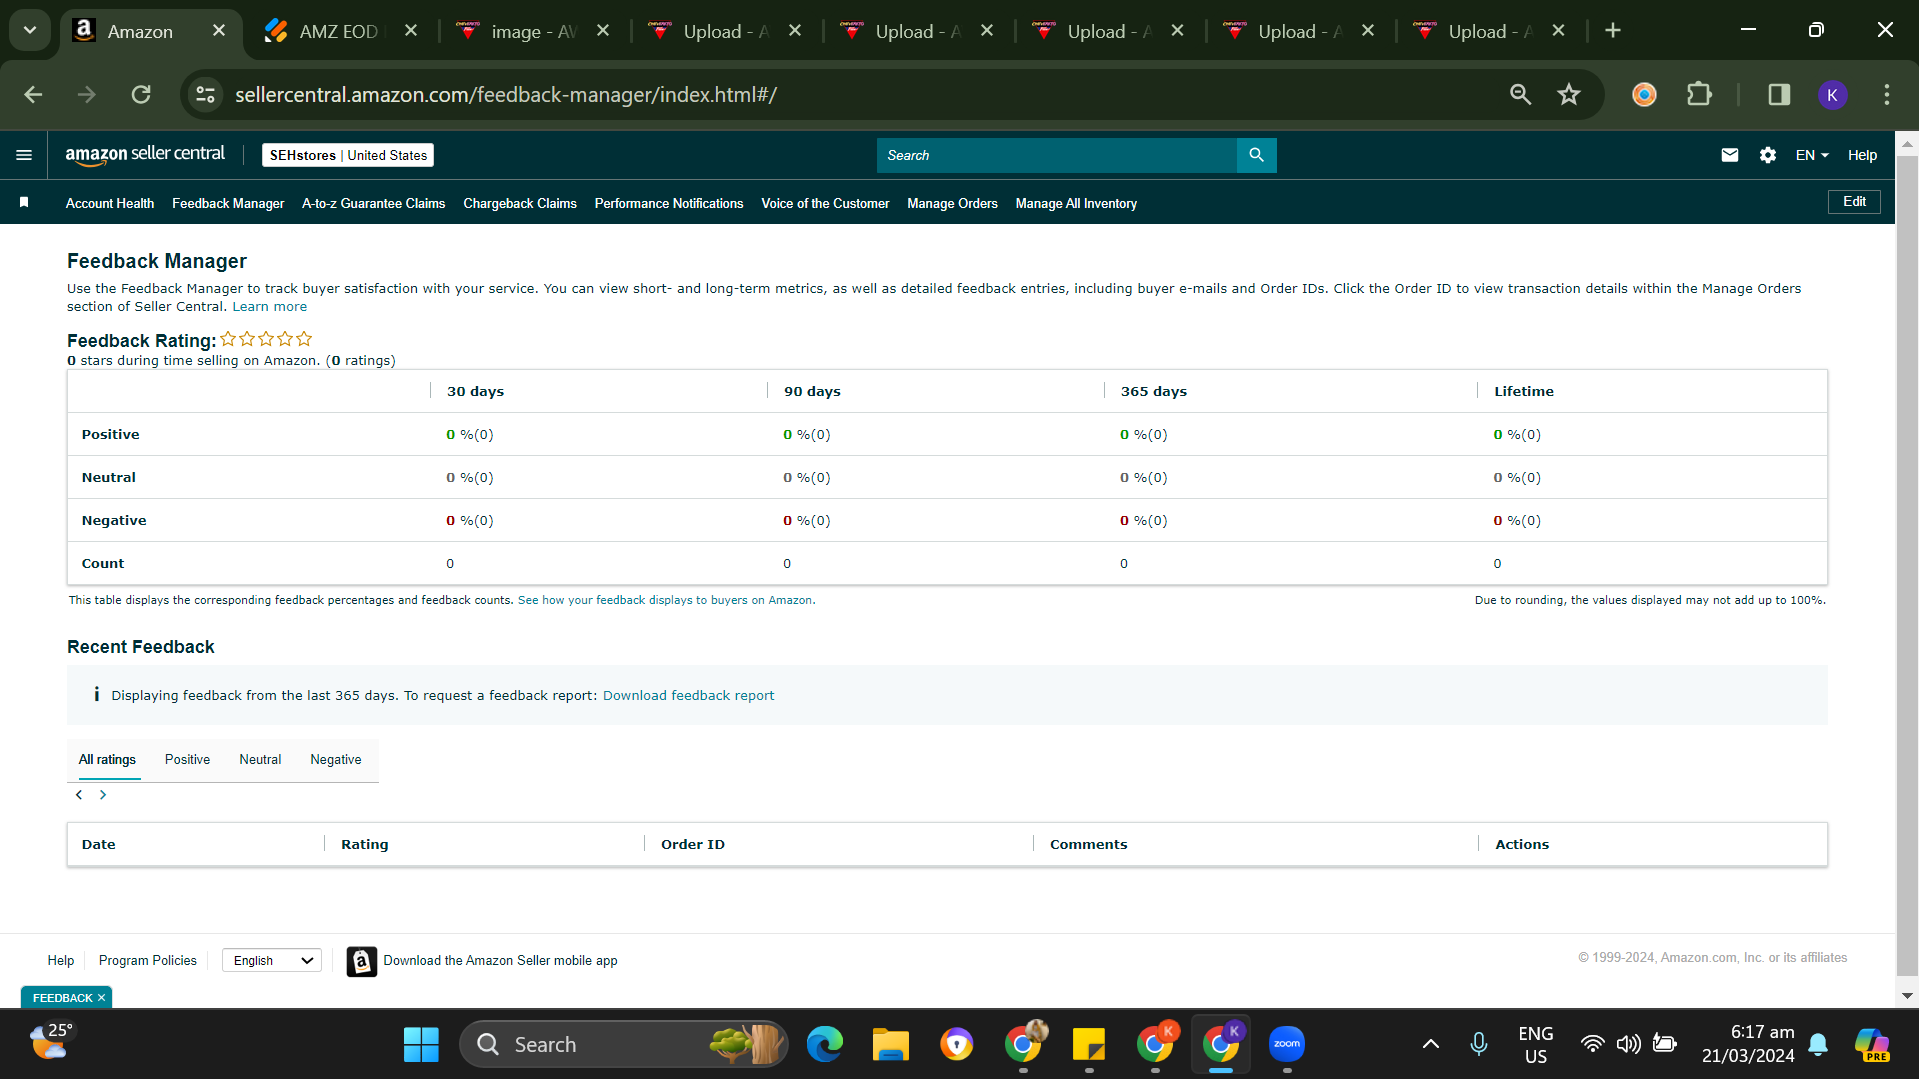Open the settings gear icon
1919x1079 pixels.
click(1767, 155)
